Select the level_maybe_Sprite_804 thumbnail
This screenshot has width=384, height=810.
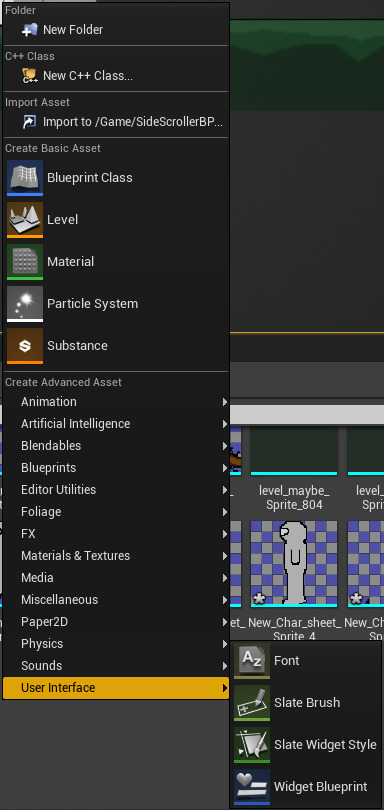tap(294, 450)
